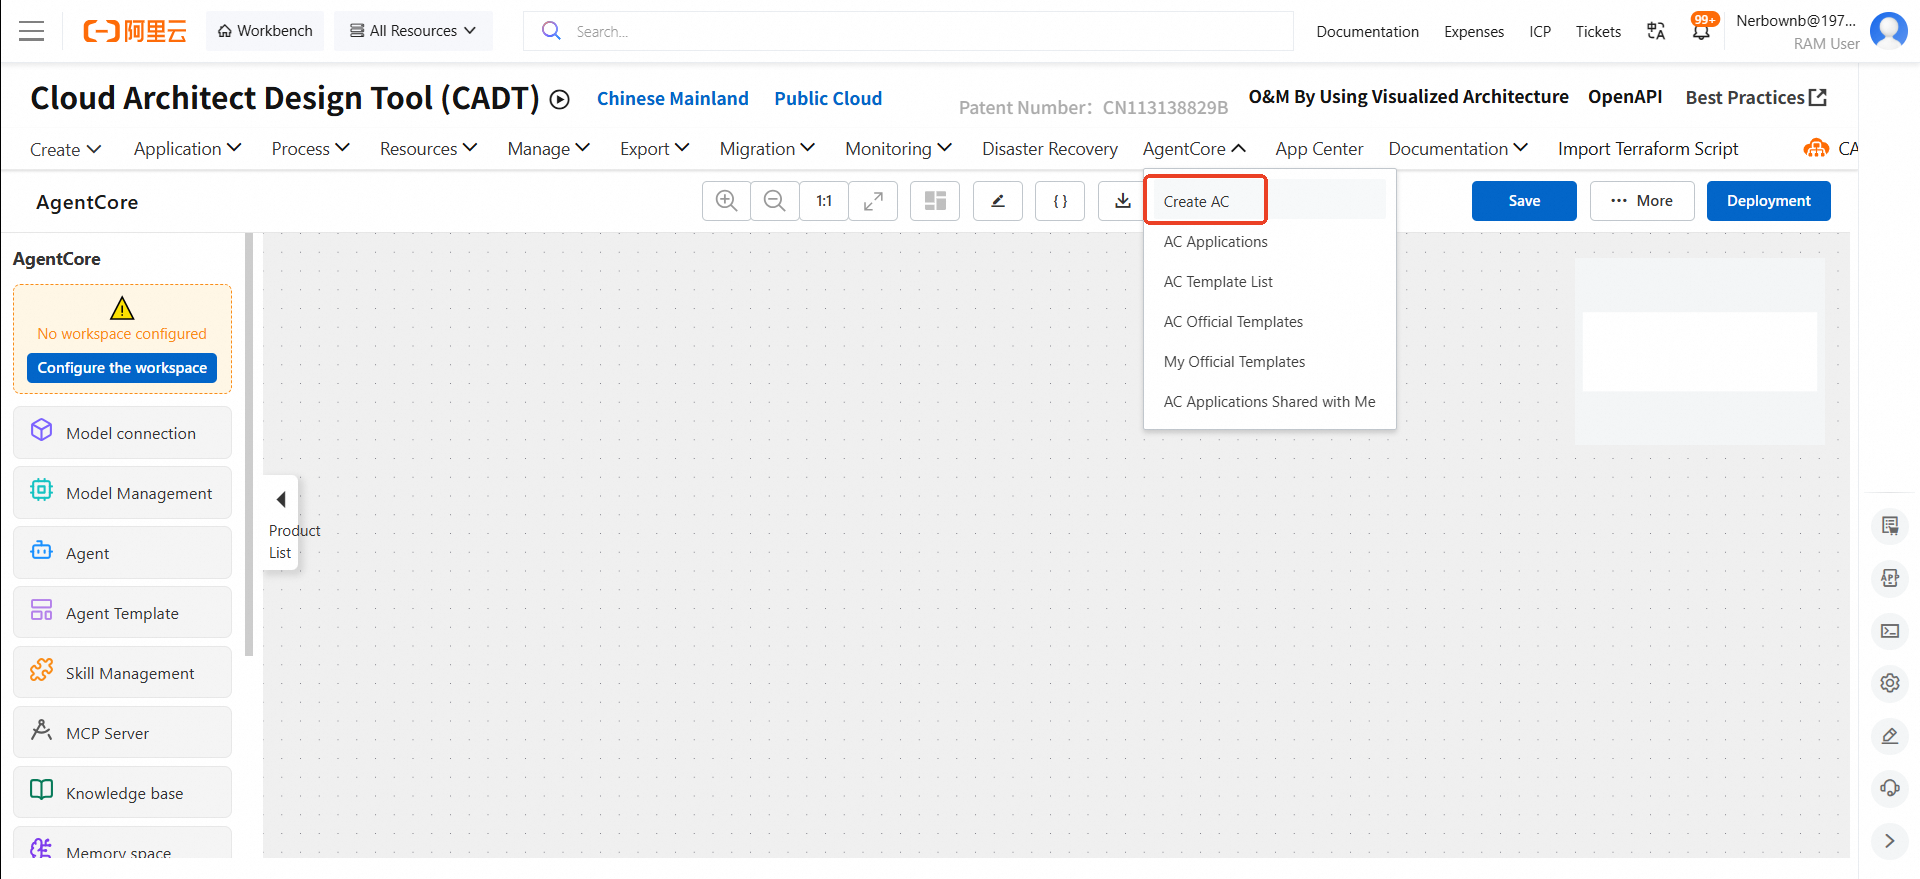
Task: Expand canvas to full screen
Action: [873, 201]
